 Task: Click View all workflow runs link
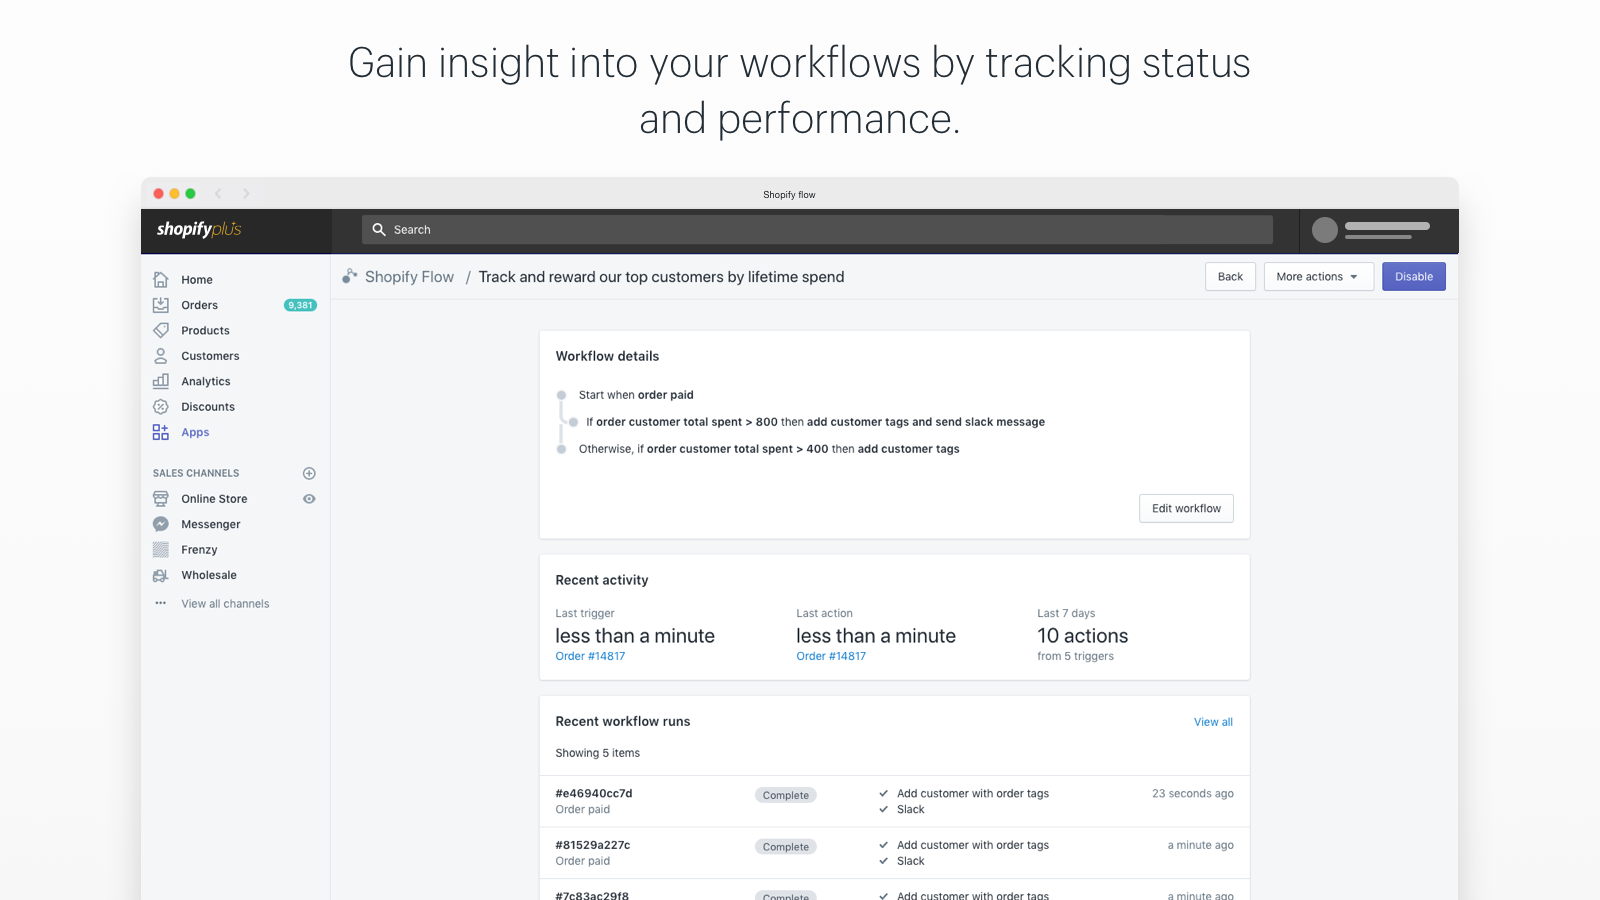coord(1213,722)
